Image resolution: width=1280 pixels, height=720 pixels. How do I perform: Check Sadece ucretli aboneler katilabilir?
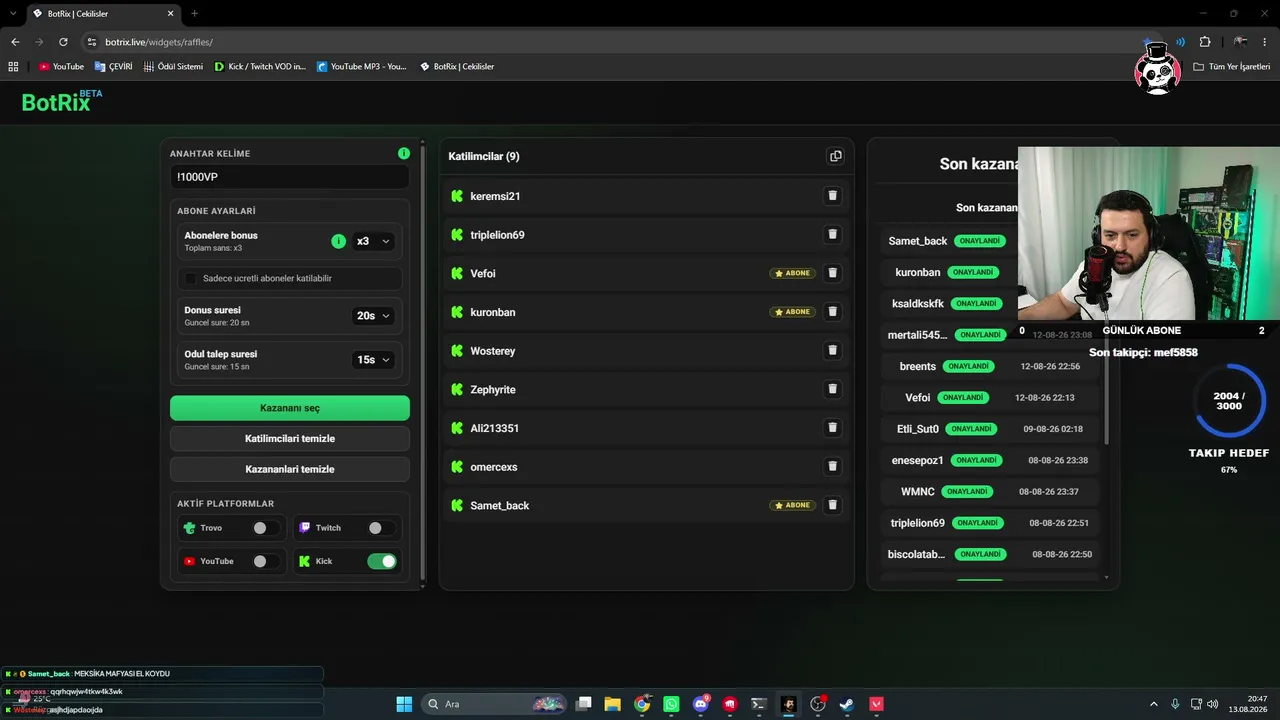click(191, 278)
